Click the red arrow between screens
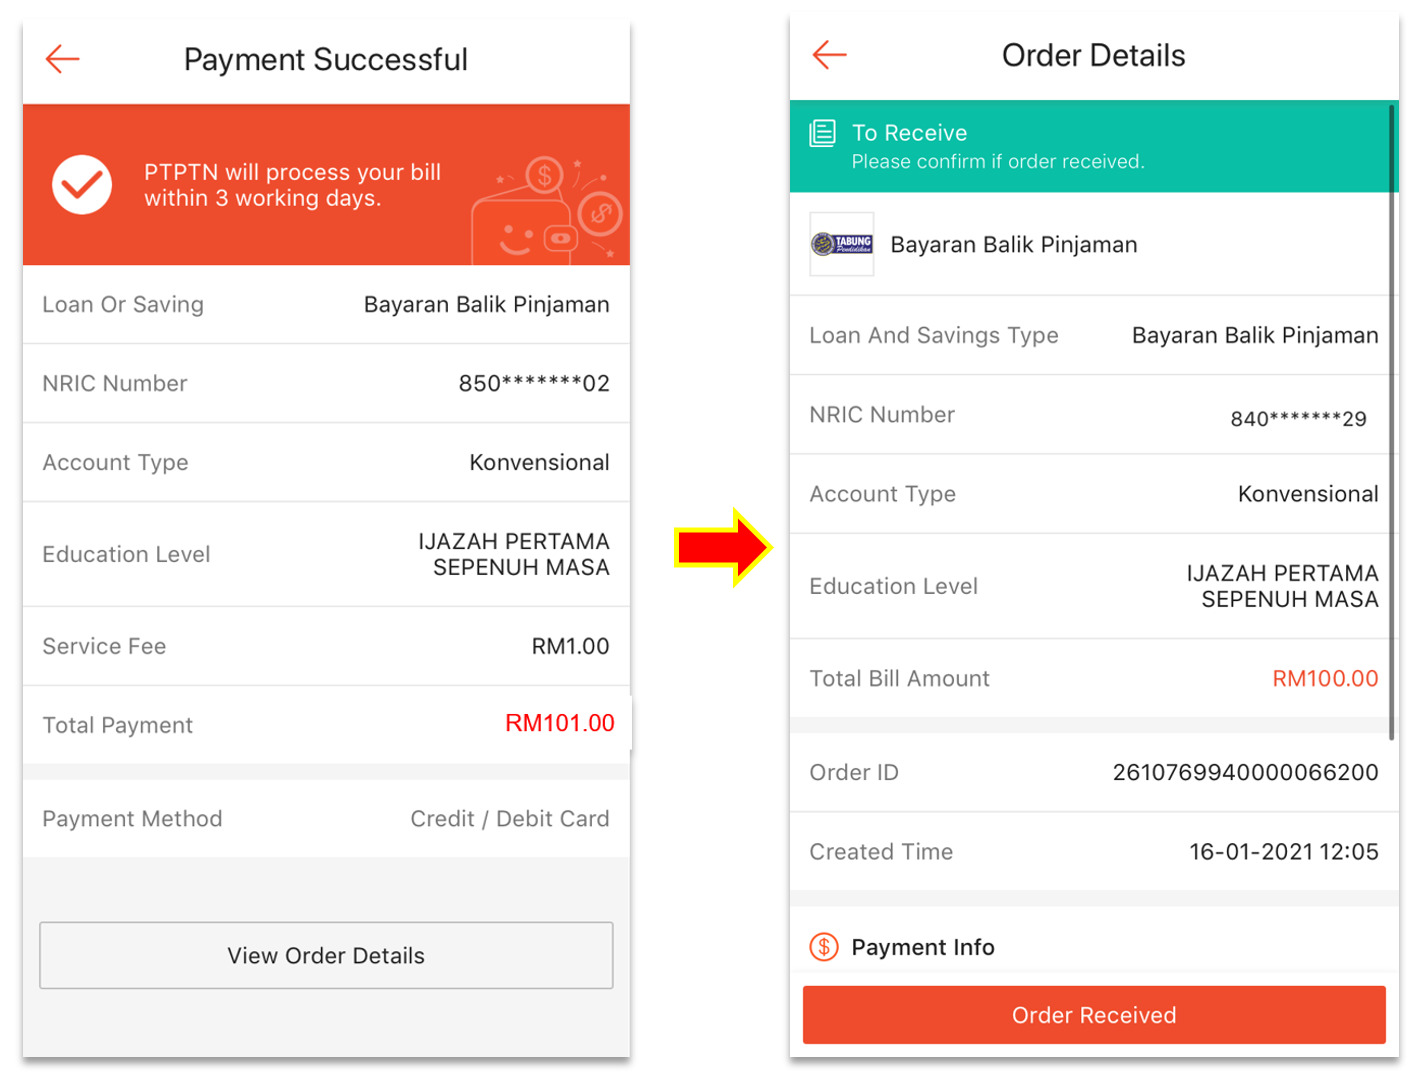The height and width of the screenshot is (1083, 1419). (722, 547)
